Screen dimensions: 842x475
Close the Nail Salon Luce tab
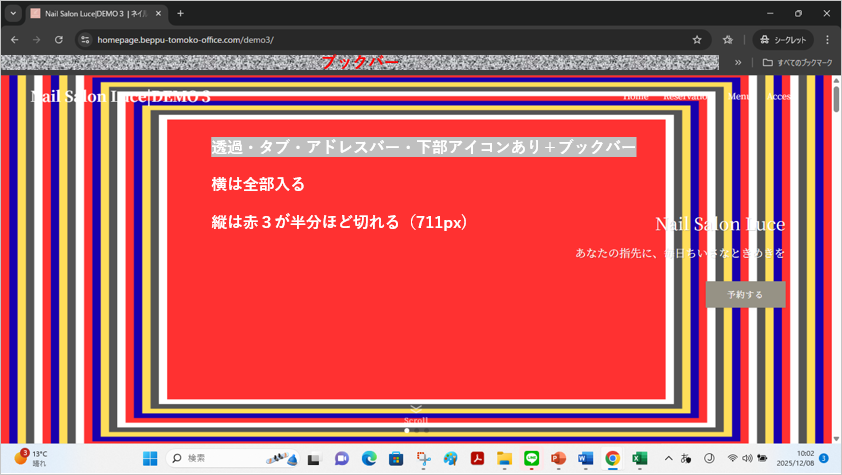tap(158, 13)
